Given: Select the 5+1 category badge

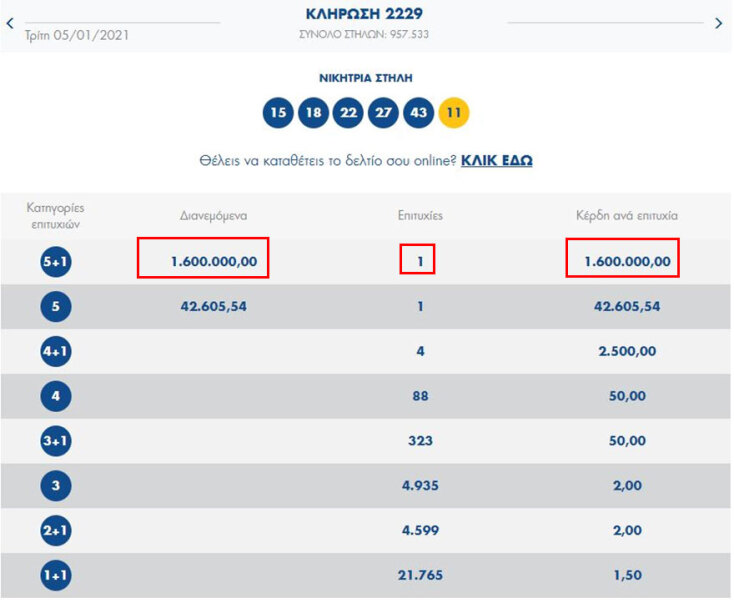Looking at the screenshot, I should coord(55,262).
